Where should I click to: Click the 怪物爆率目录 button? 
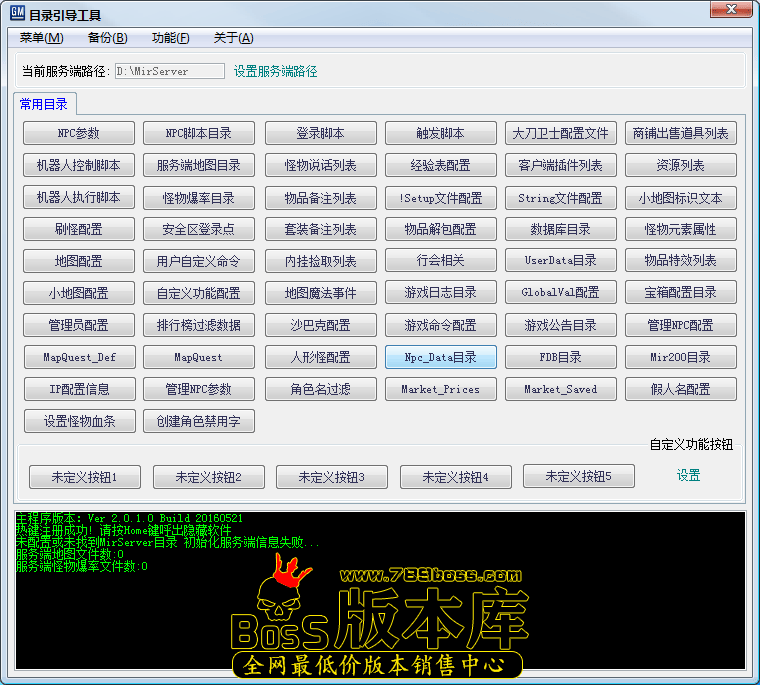[x=199, y=197]
